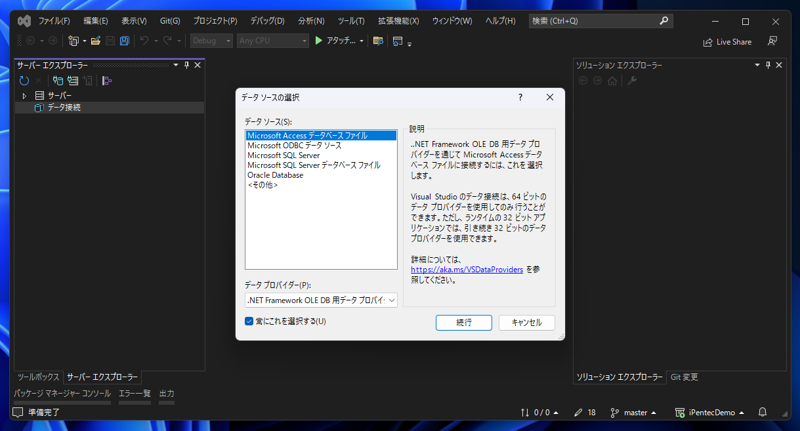This screenshot has width=800, height=431.
Task: Click the green Attach play icon
Action: pyautogui.click(x=319, y=40)
